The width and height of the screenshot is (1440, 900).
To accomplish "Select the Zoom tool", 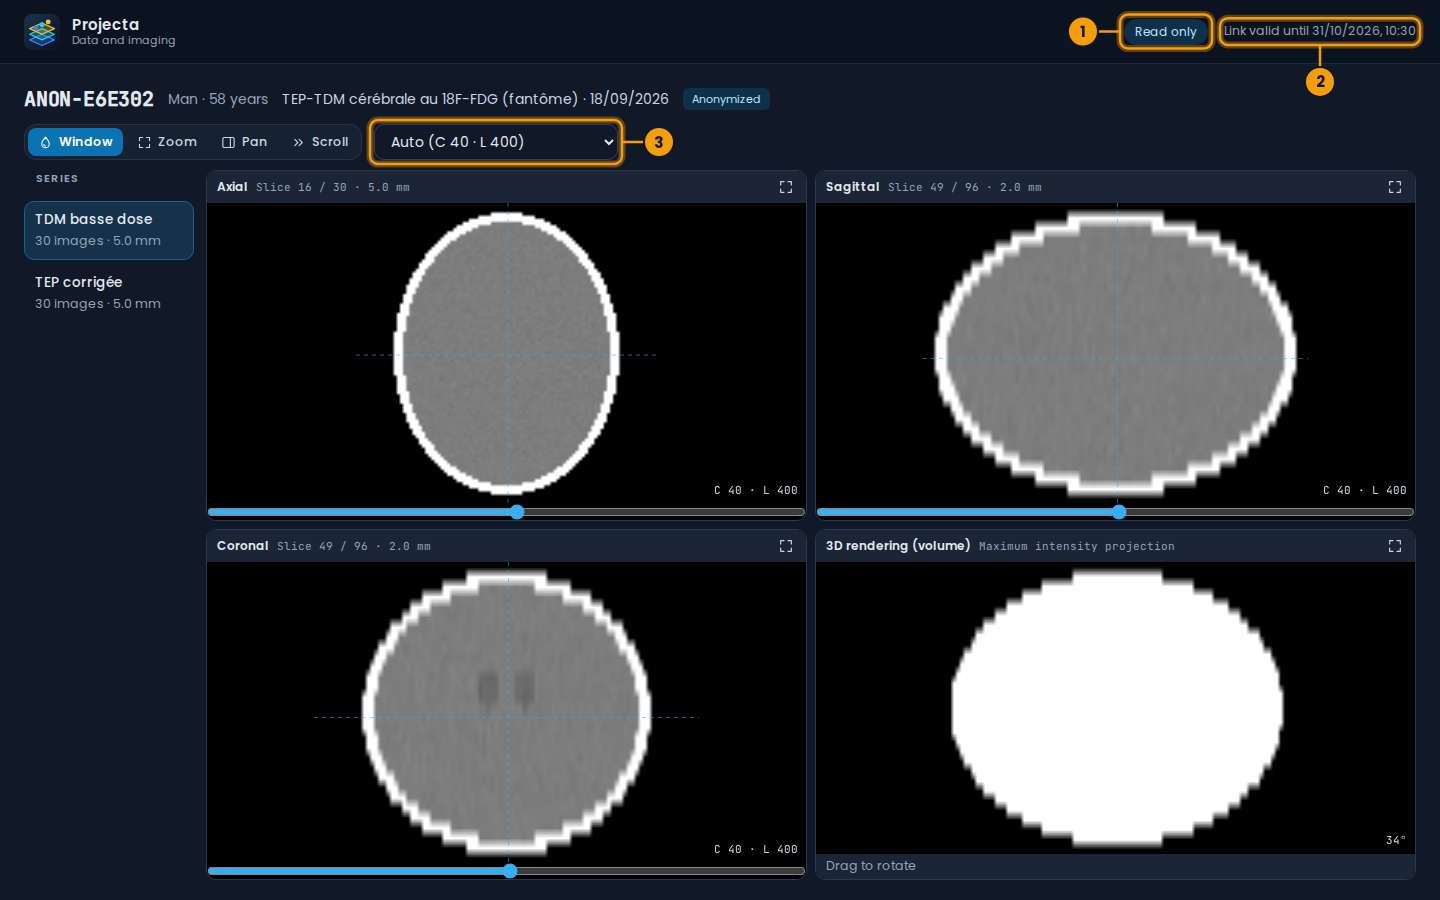I will click(x=167, y=142).
